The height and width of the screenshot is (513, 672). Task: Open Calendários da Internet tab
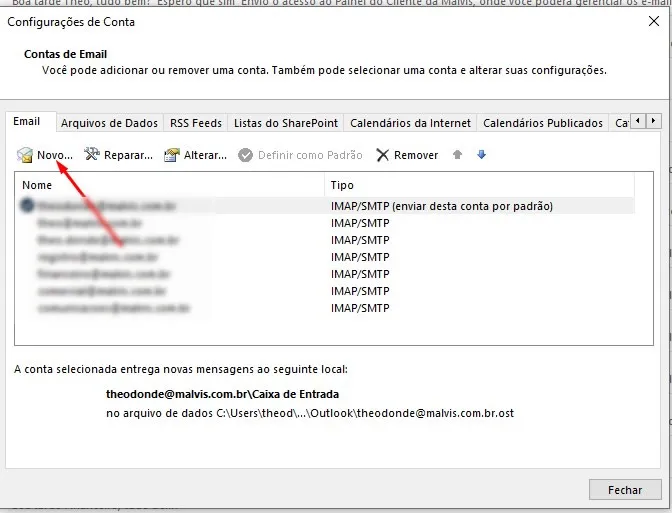point(411,123)
